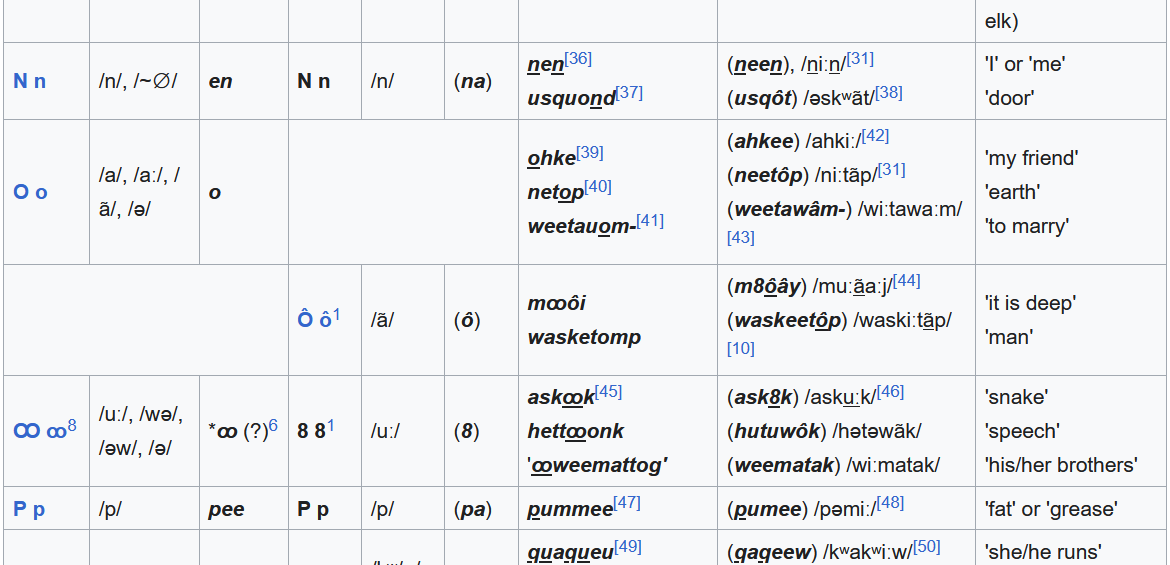Image resolution: width=1170 pixels, height=565 pixels.
Task: Open citation 36 next to 'nen'
Action: point(578,59)
